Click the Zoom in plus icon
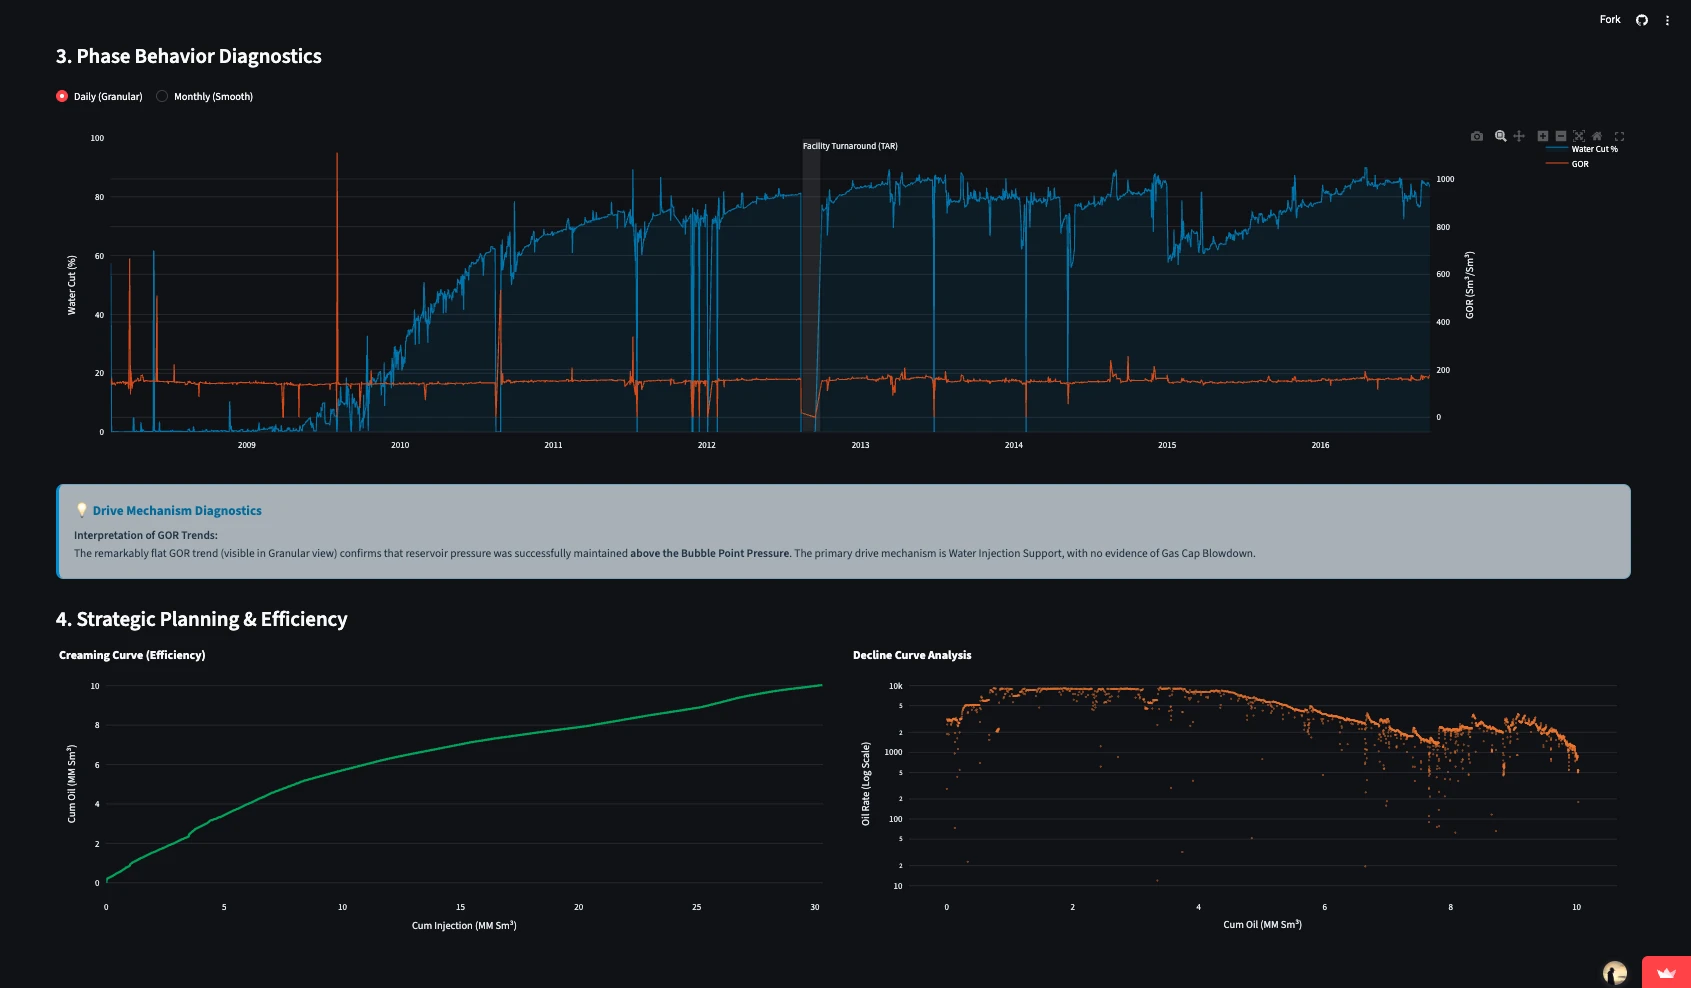The image size is (1691, 988). (x=1542, y=136)
